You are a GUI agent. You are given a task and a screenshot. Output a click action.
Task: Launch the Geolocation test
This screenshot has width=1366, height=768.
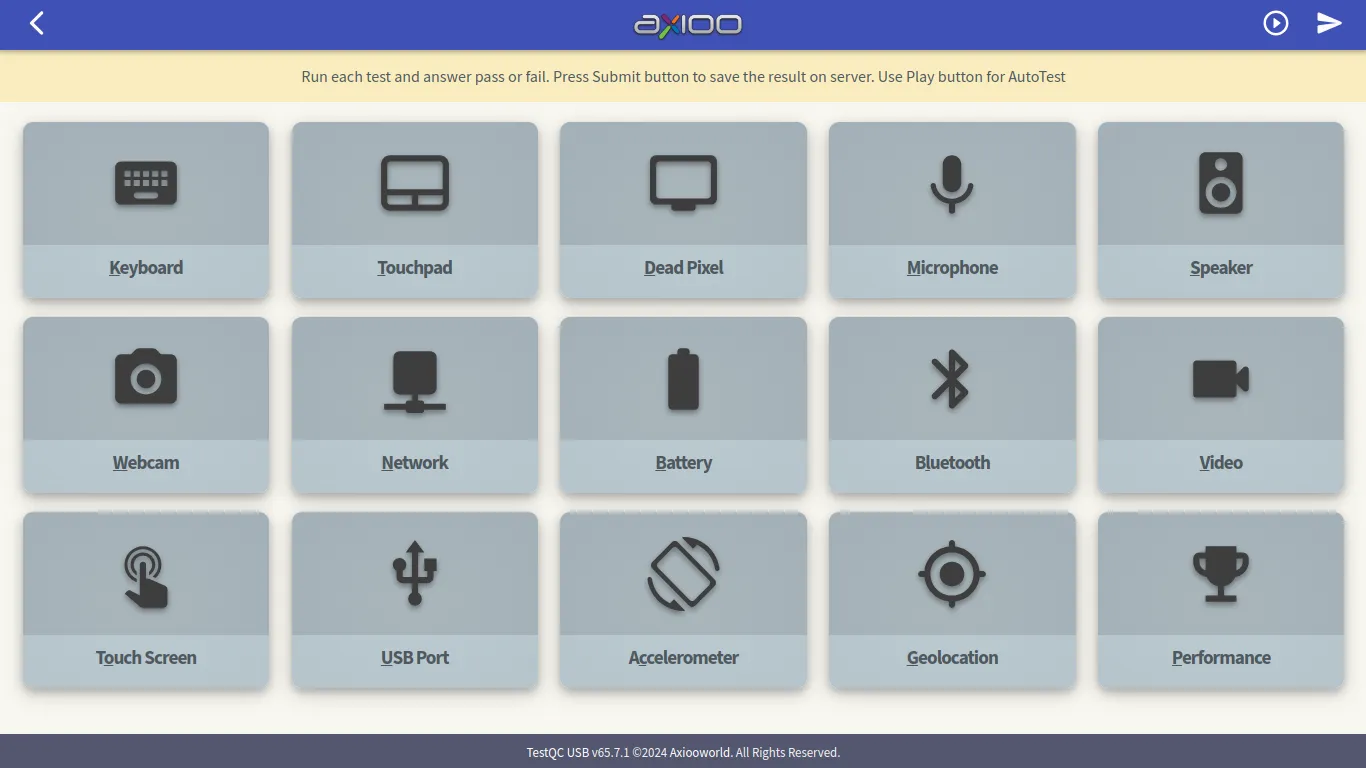pyautogui.click(x=952, y=600)
